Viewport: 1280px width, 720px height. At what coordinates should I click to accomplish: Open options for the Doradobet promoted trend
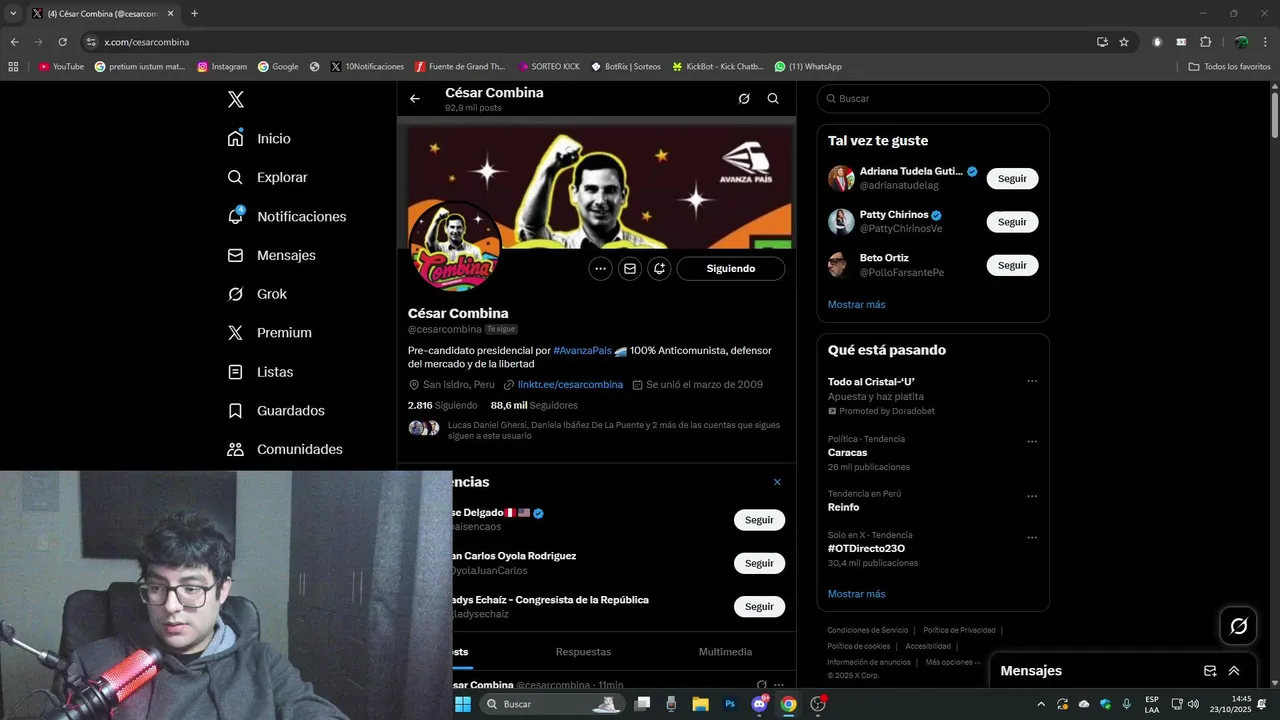(1032, 381)
